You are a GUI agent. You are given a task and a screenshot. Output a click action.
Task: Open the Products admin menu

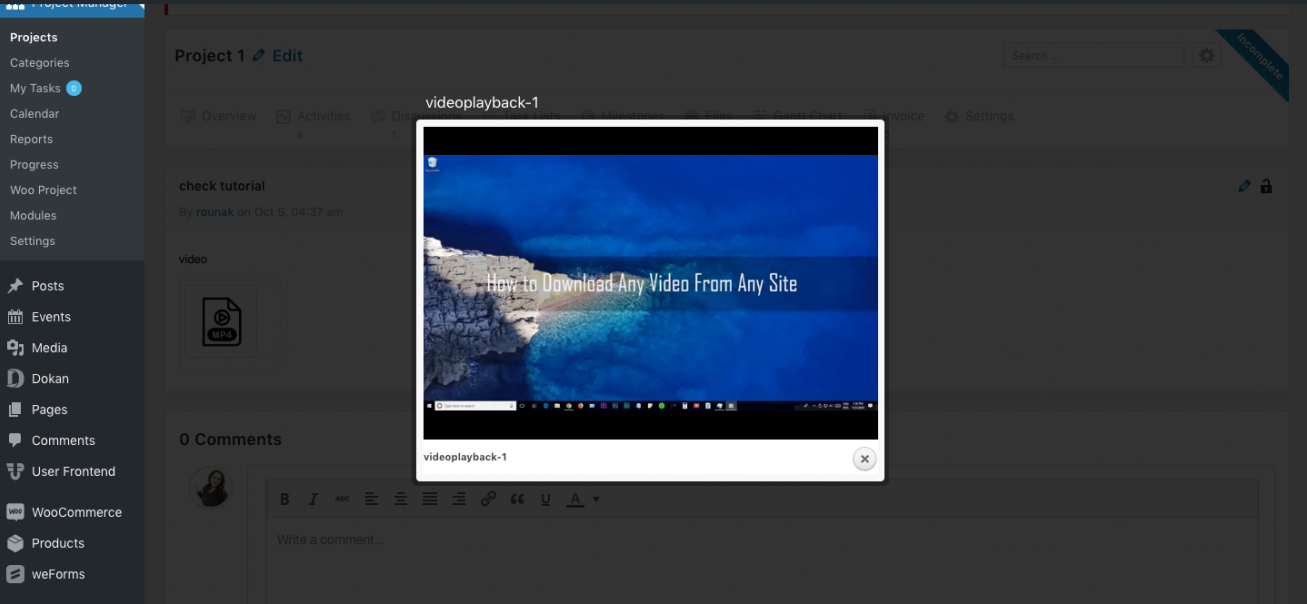click(x=58, y=544)
